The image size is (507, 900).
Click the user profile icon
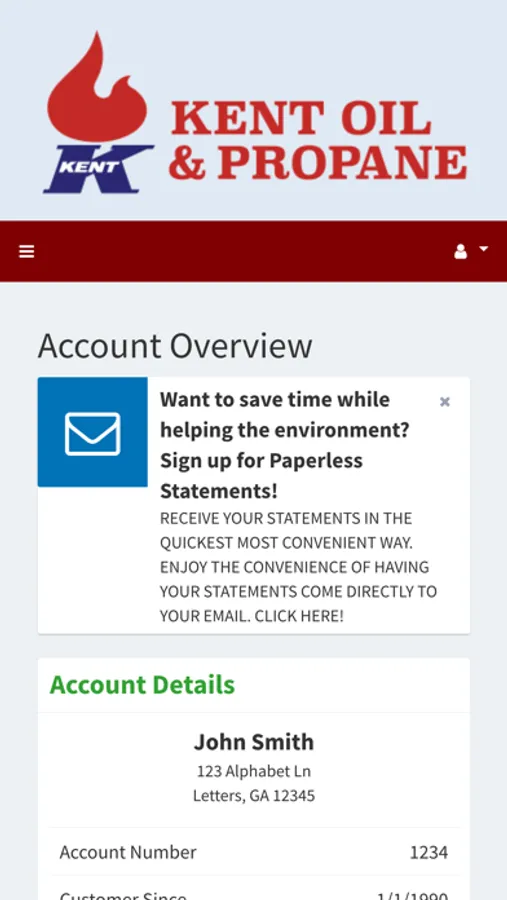pyautogui.click(x=460, y=251)
